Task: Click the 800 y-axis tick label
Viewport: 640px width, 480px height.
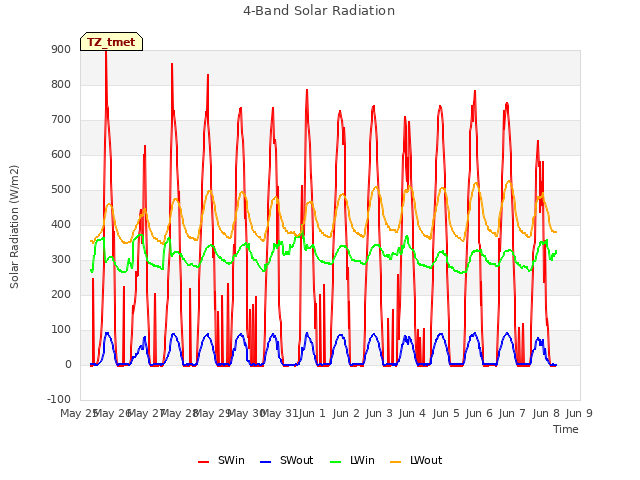Action: tap(61, 84)
